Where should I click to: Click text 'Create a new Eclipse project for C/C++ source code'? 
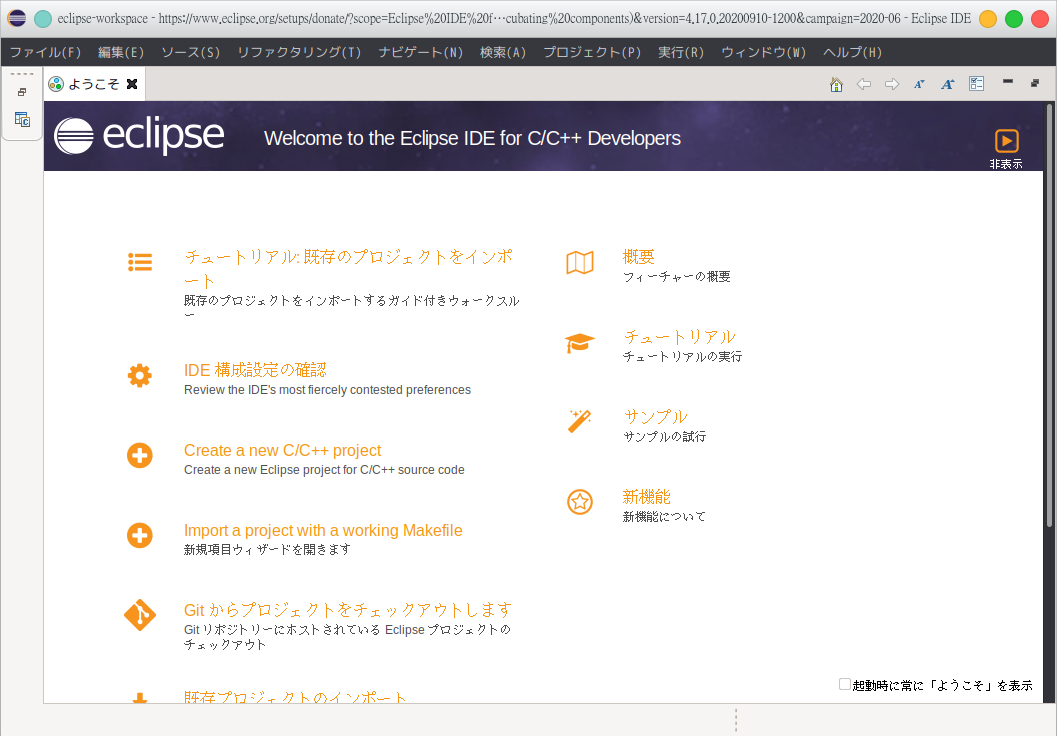coord(324,470)
